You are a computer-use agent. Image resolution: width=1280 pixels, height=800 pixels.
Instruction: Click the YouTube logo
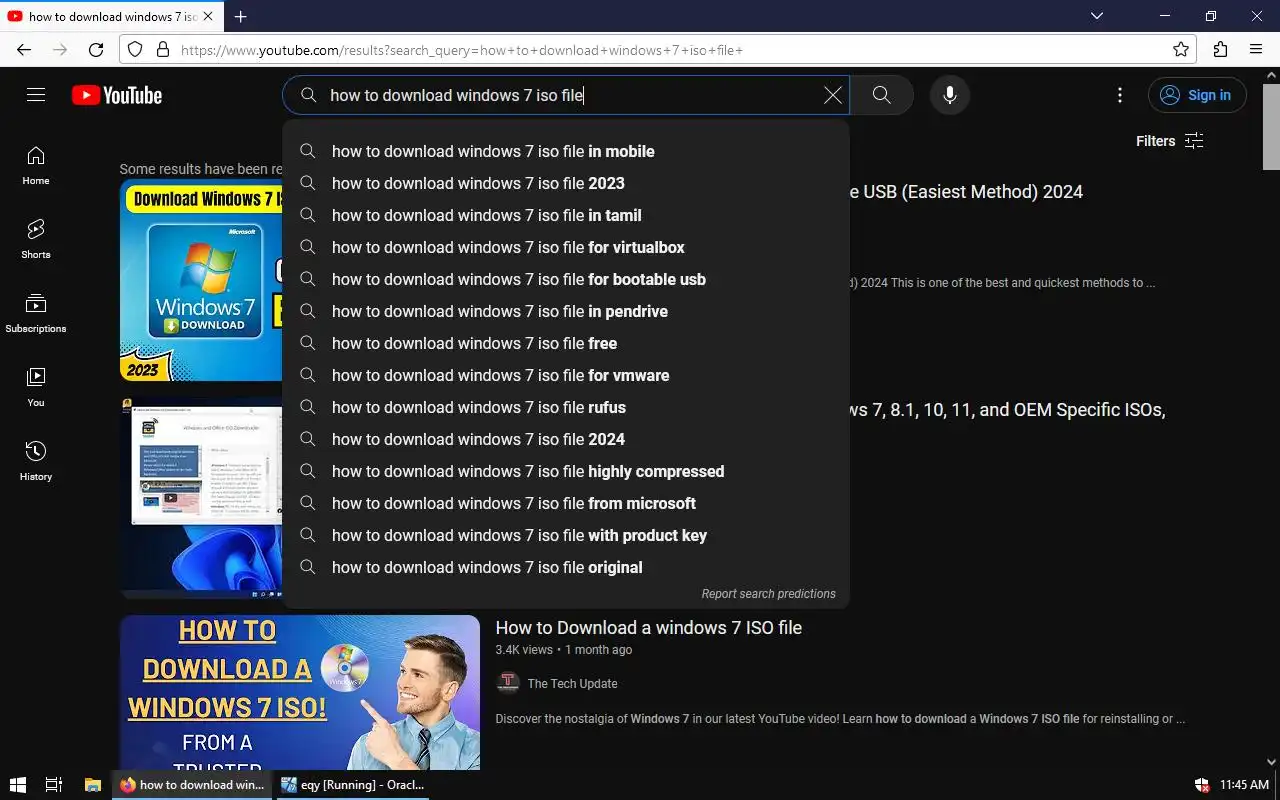(x=117, y=95)
